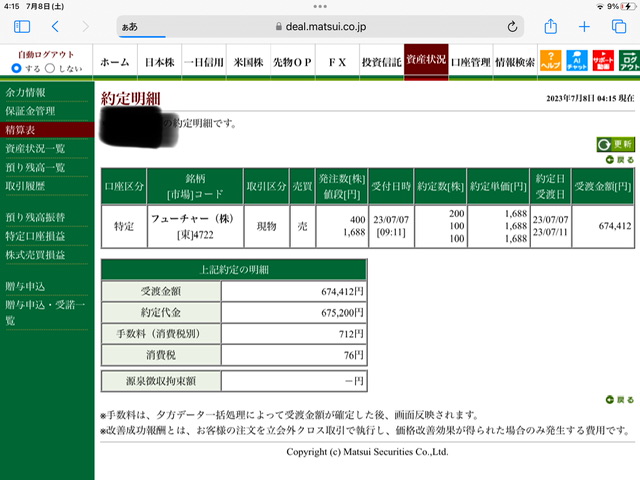Open 取引履歴 in the sidebar
The width and height of the screenshot is (640, 480).
[25, 186]
